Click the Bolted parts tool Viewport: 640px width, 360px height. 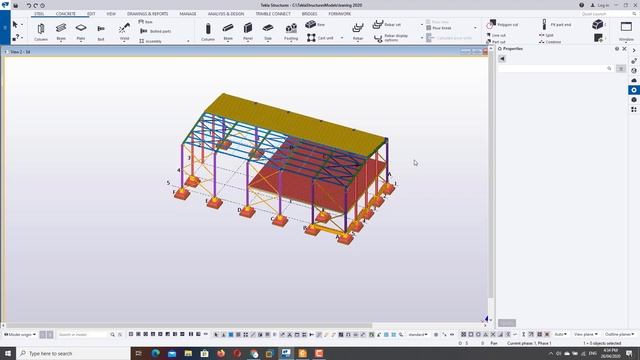(x=156, y=31)
